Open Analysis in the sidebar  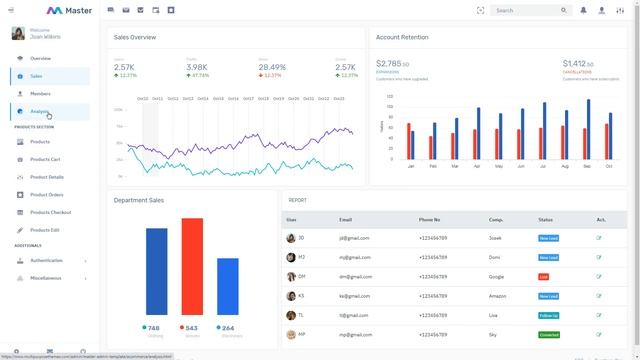pos(50,111)
